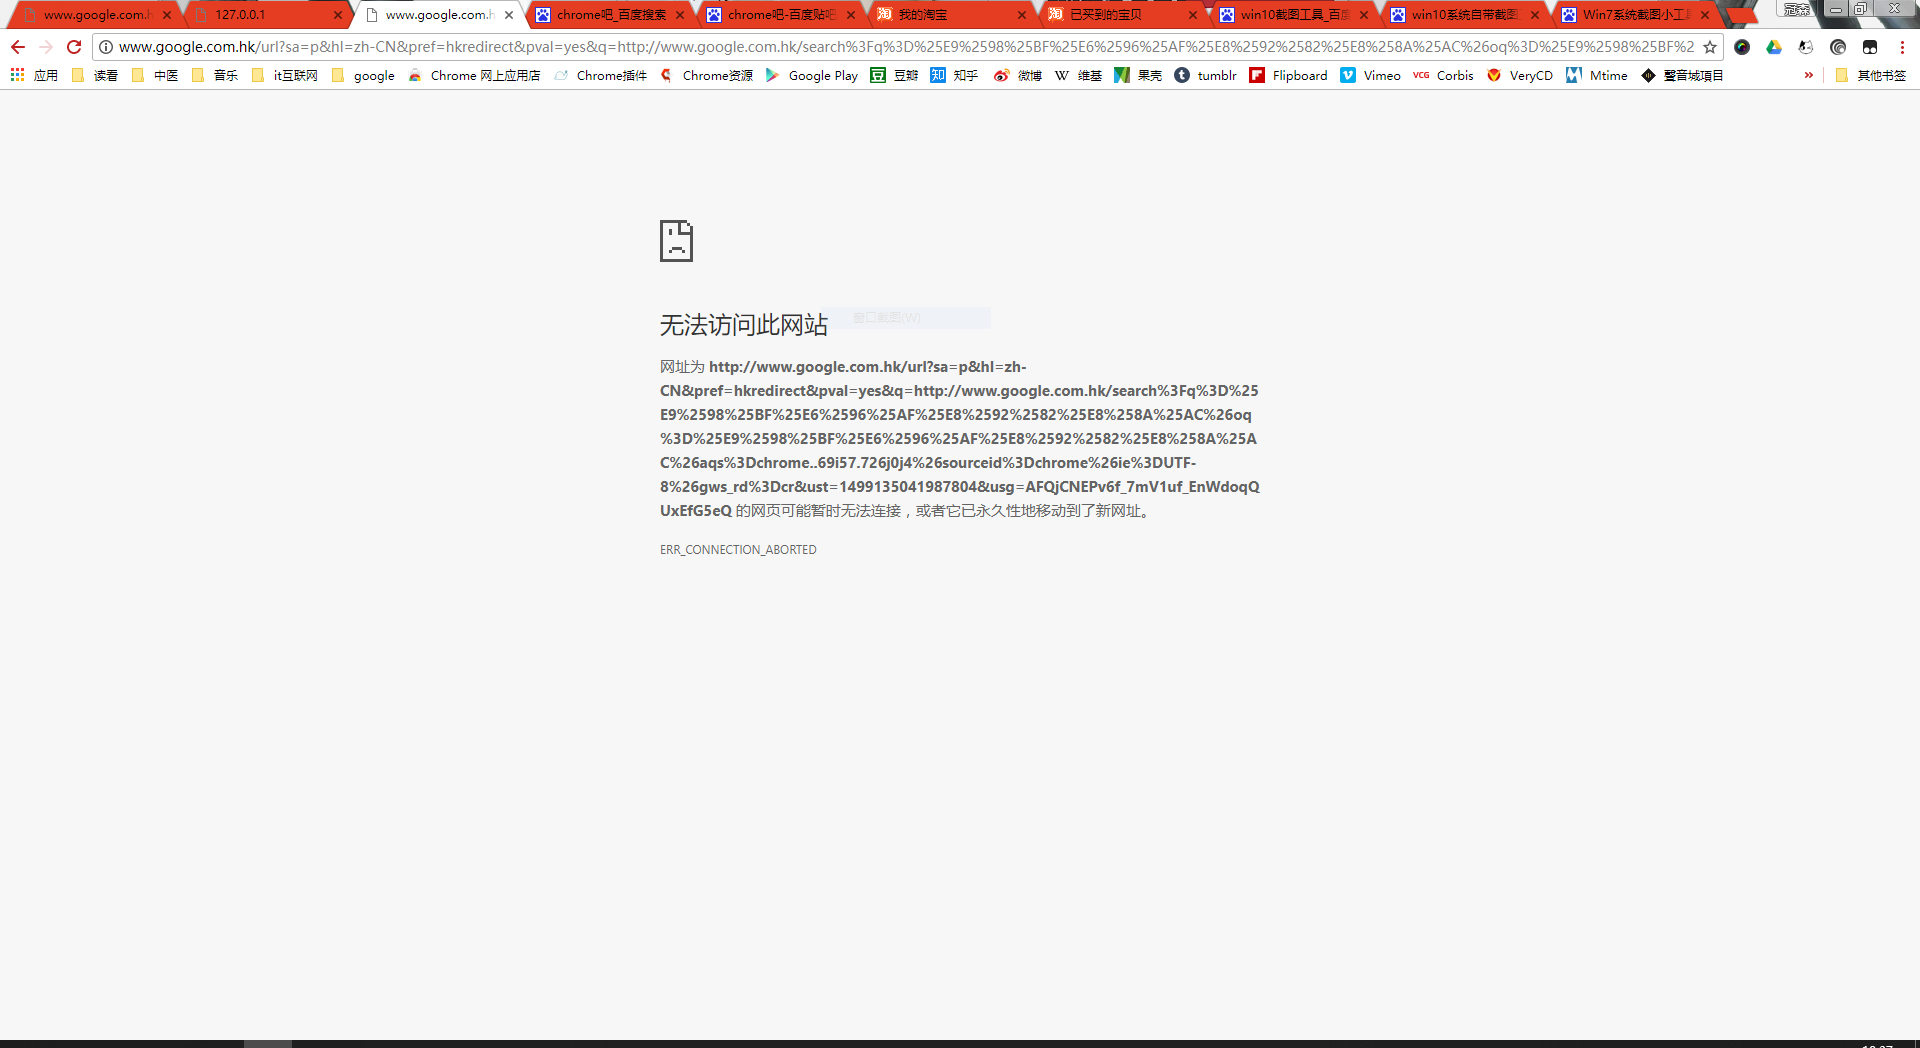Viewport: 1920px width, 1048px height.
Task: Open the Google Drive extension icon
Action: click(x=1774, y=47)
